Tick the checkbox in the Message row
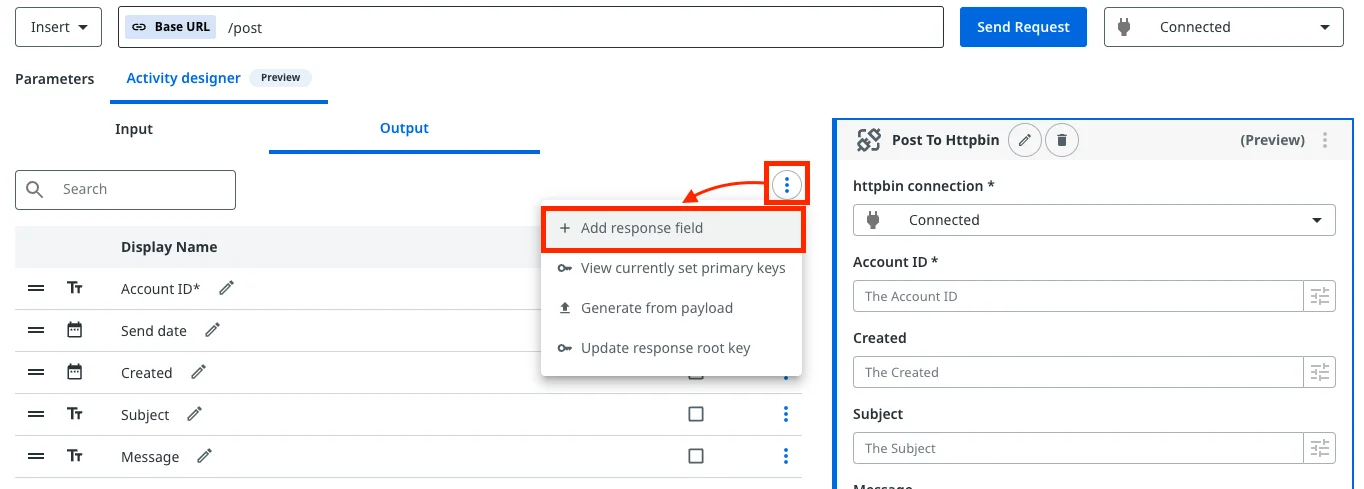Image resolution: width=1364 pixels, height=489 pixels. (696, 456)
